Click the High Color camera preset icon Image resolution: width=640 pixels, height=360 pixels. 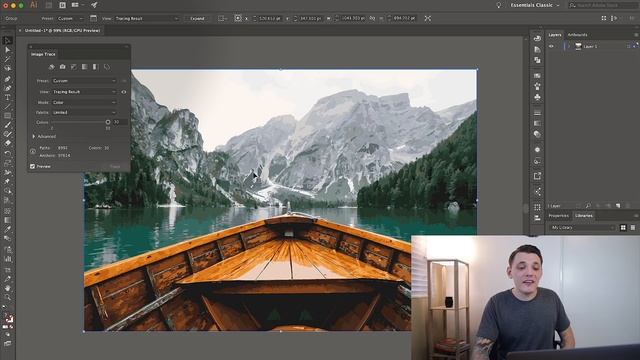pos(62,67)
